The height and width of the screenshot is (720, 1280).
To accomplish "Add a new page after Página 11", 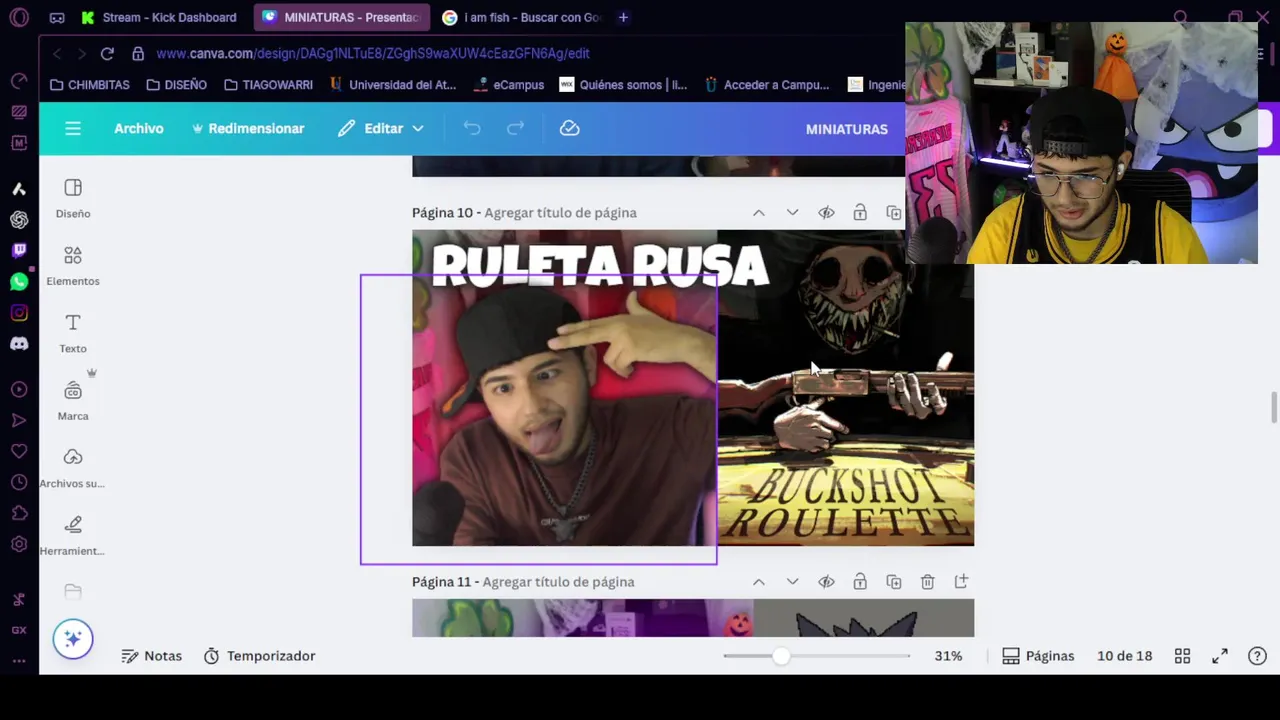I will click(x=961, y=582).
